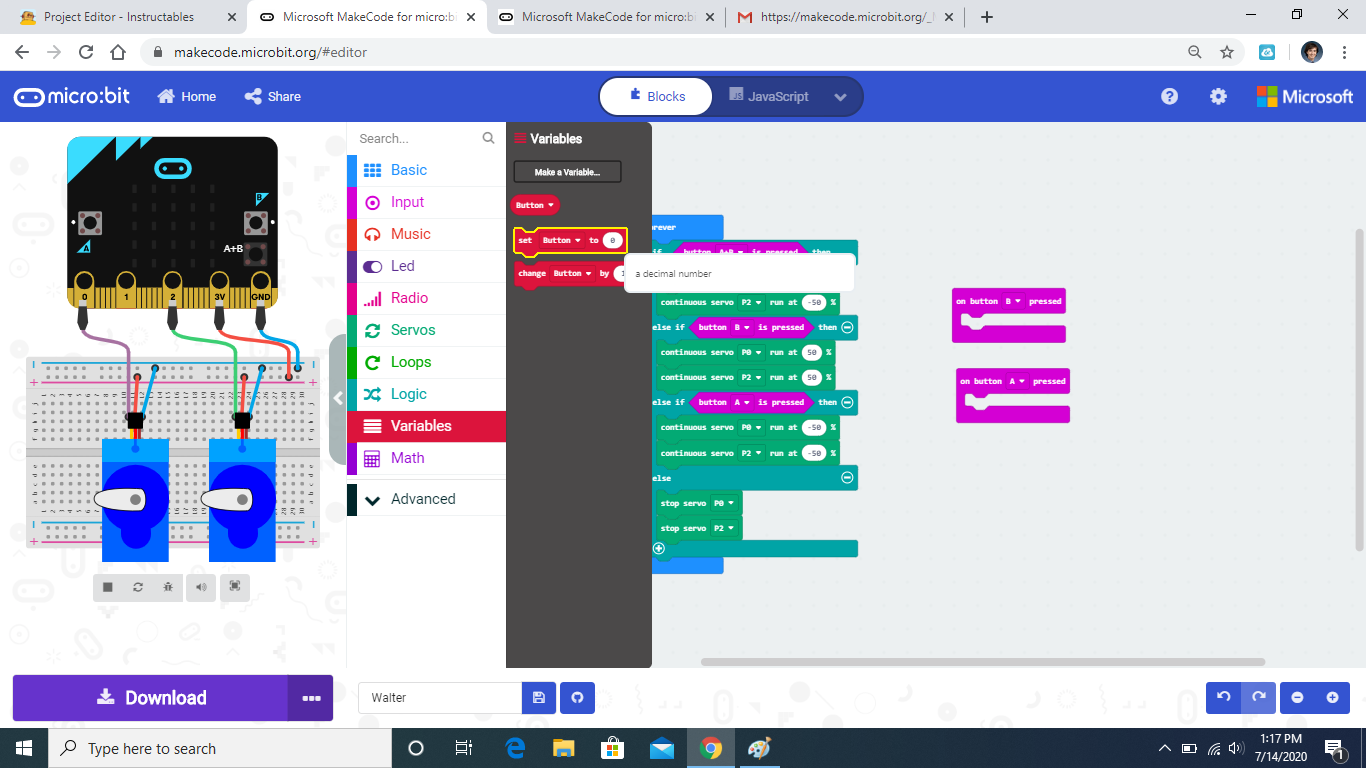Image resolution: width=1366 pixels, height=768 pixels.
Task: Open the dropdown arrow beside JavaScript
Action: pyautogui.click(x=840, y=97)
